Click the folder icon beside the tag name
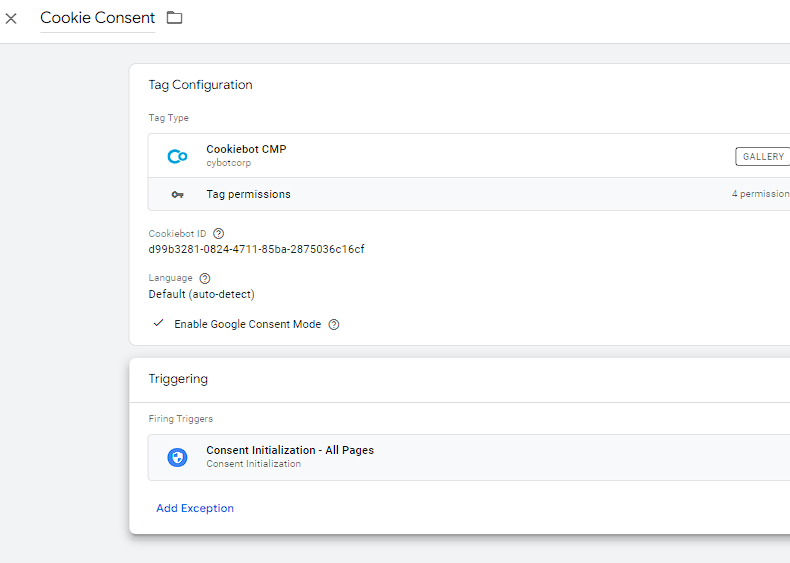 [175, 17]
